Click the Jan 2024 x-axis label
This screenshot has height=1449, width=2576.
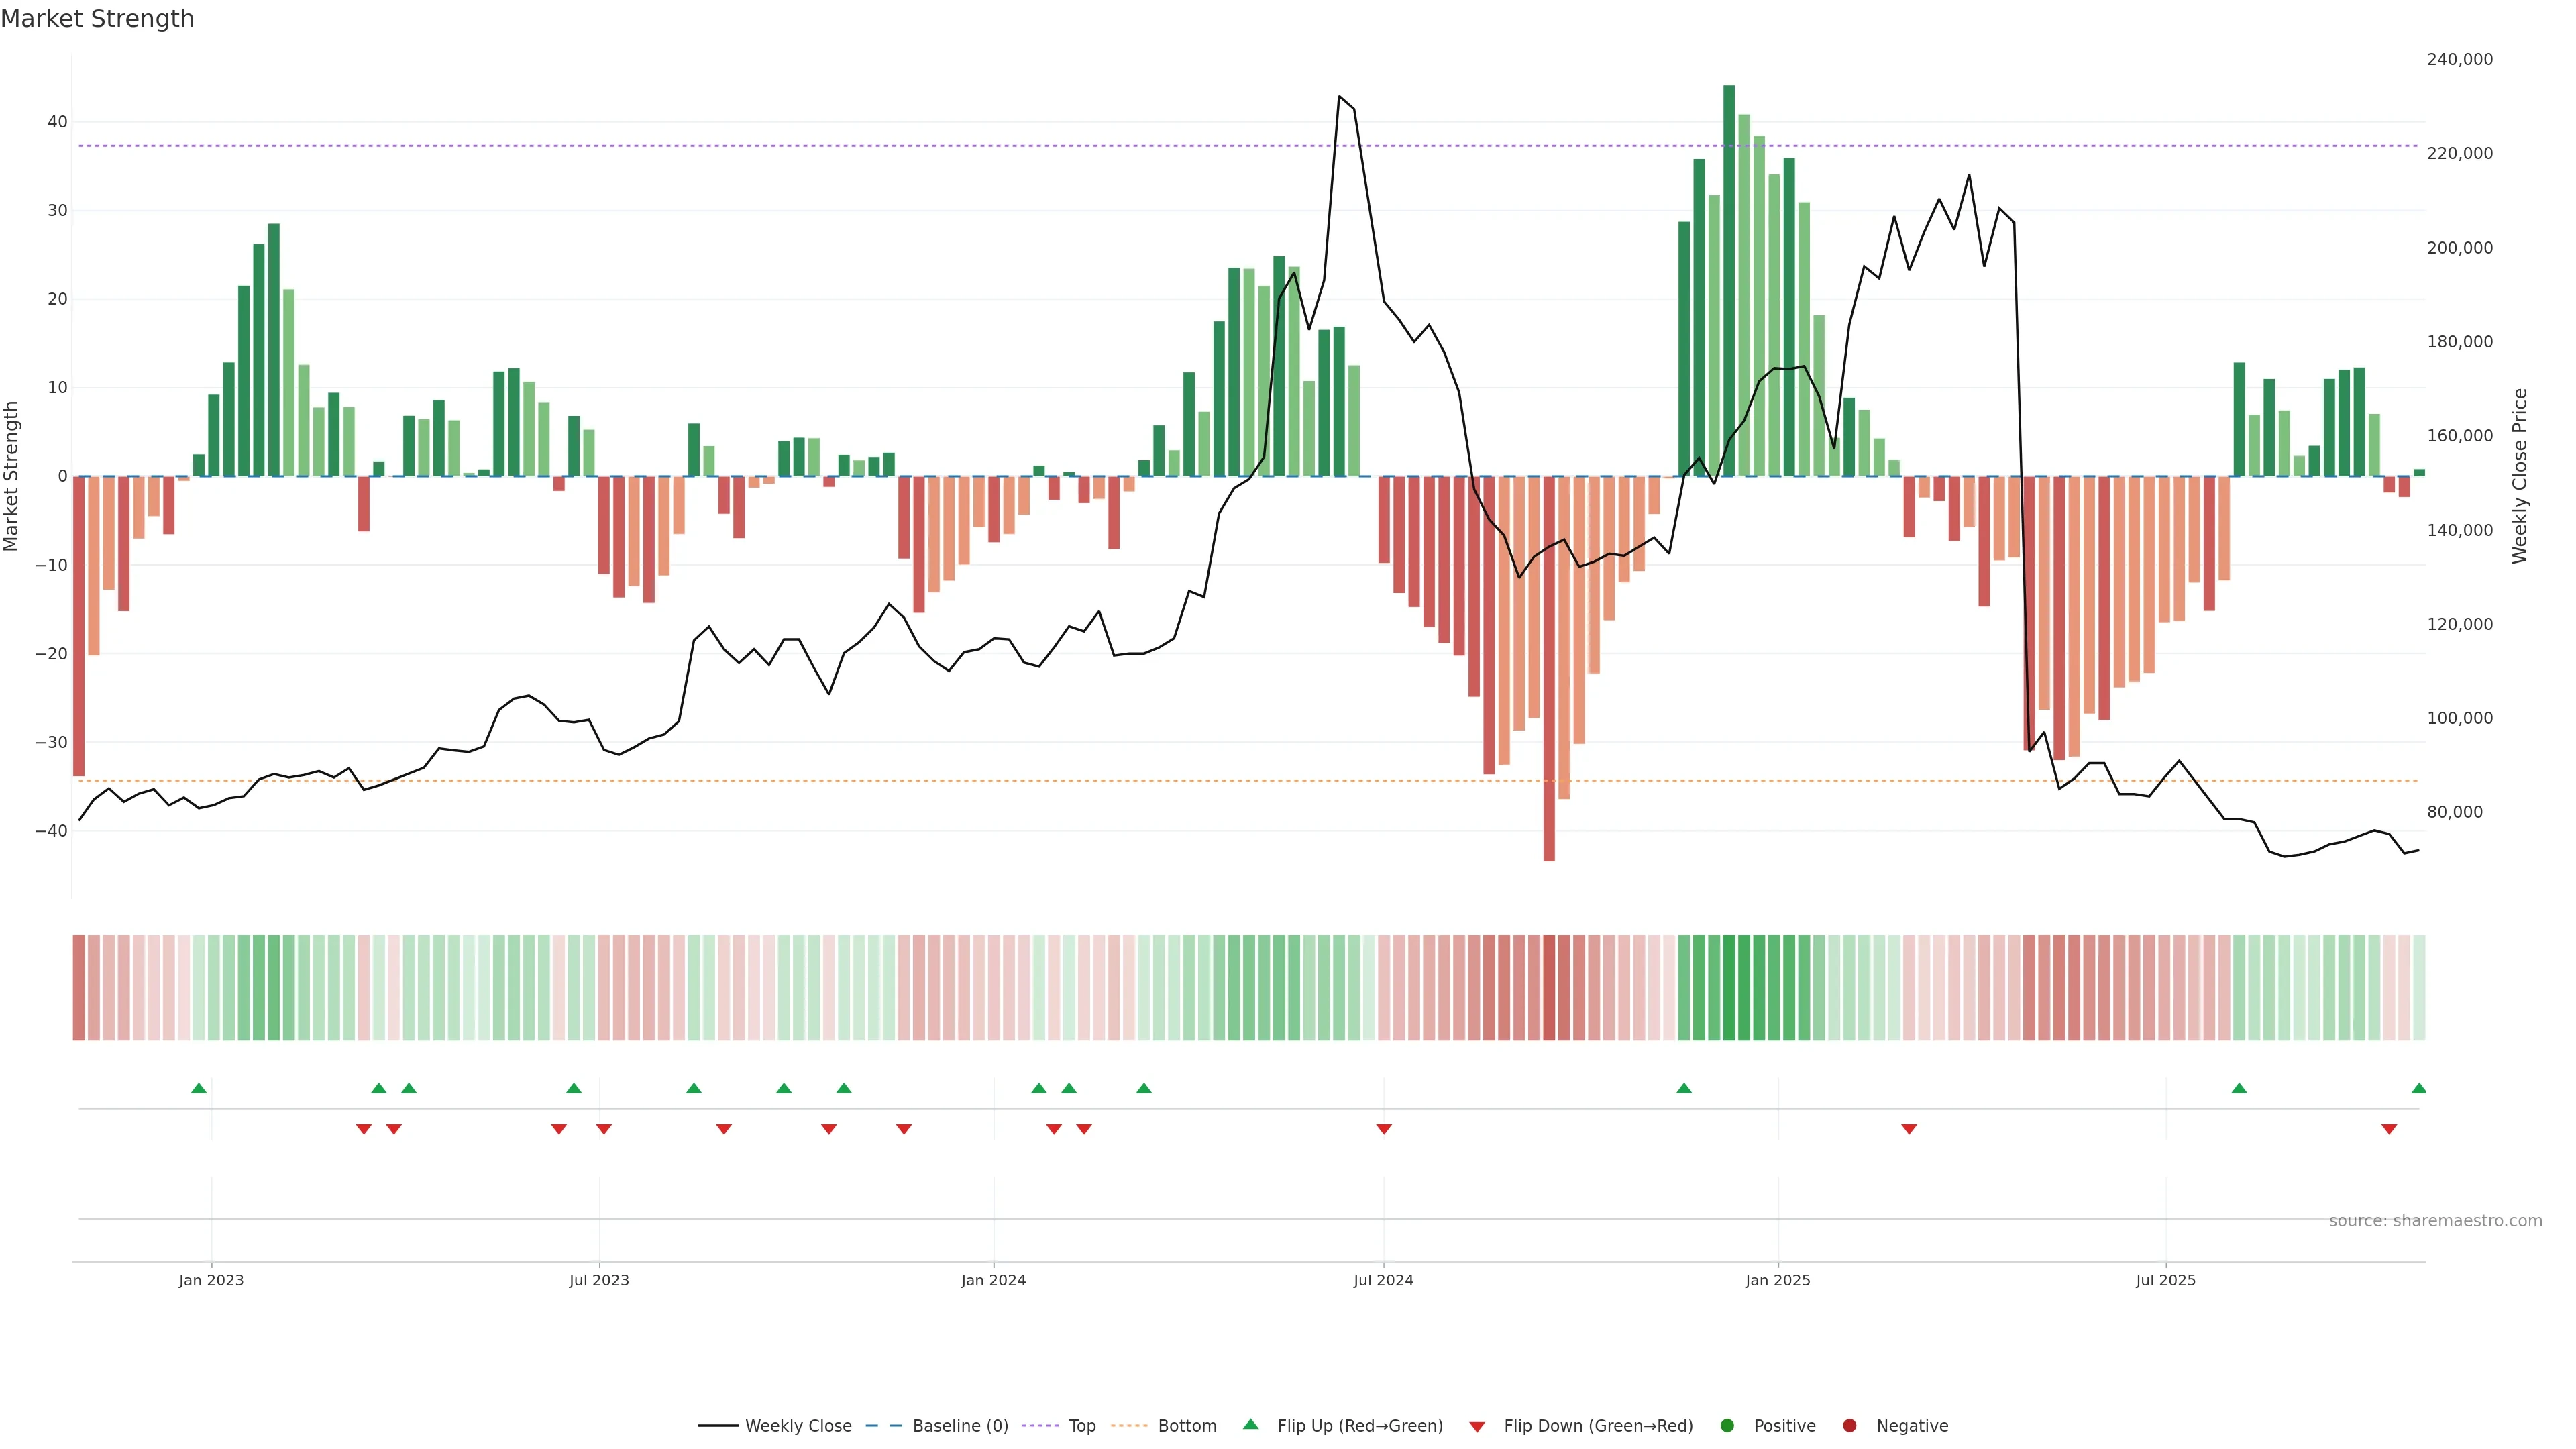coord(993,1280)
